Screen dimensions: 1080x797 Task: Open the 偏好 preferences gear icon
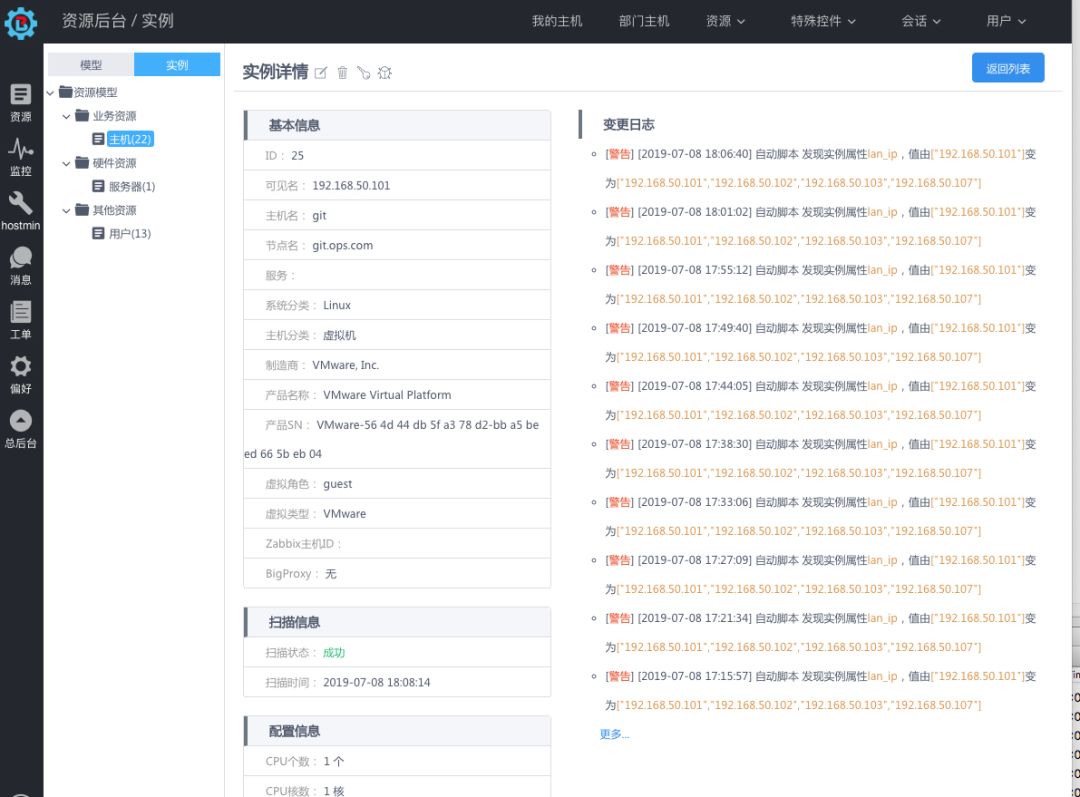click(20, 374)
